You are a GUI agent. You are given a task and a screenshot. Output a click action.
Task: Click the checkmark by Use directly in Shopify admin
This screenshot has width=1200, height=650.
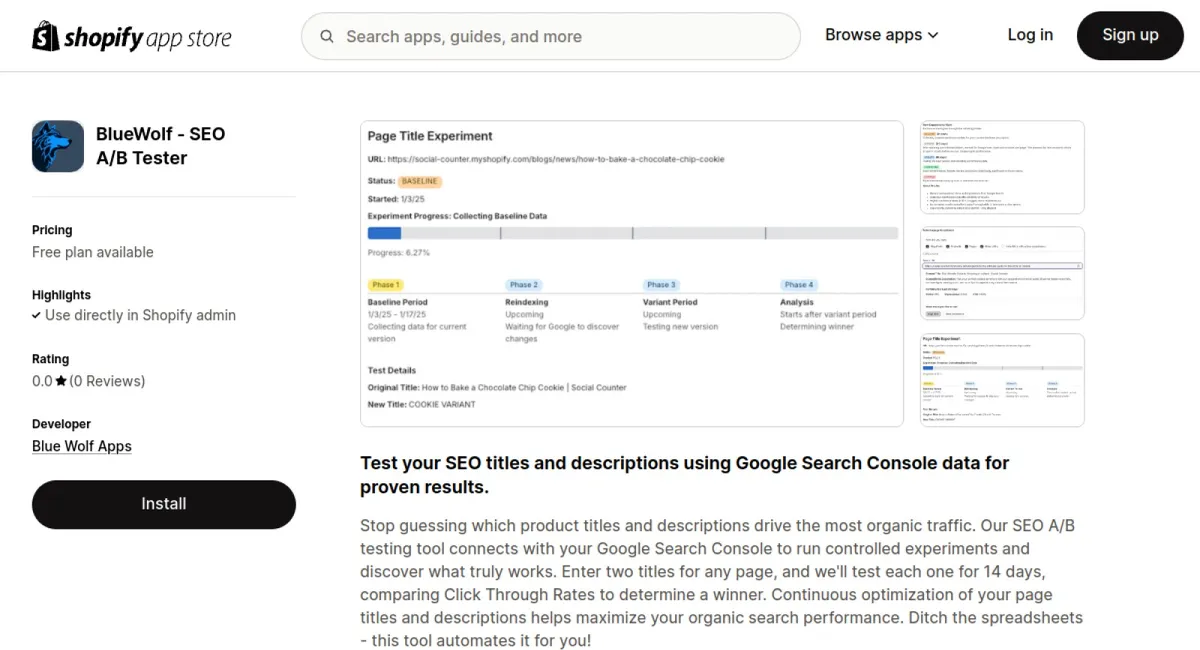[x=37, y=315]
